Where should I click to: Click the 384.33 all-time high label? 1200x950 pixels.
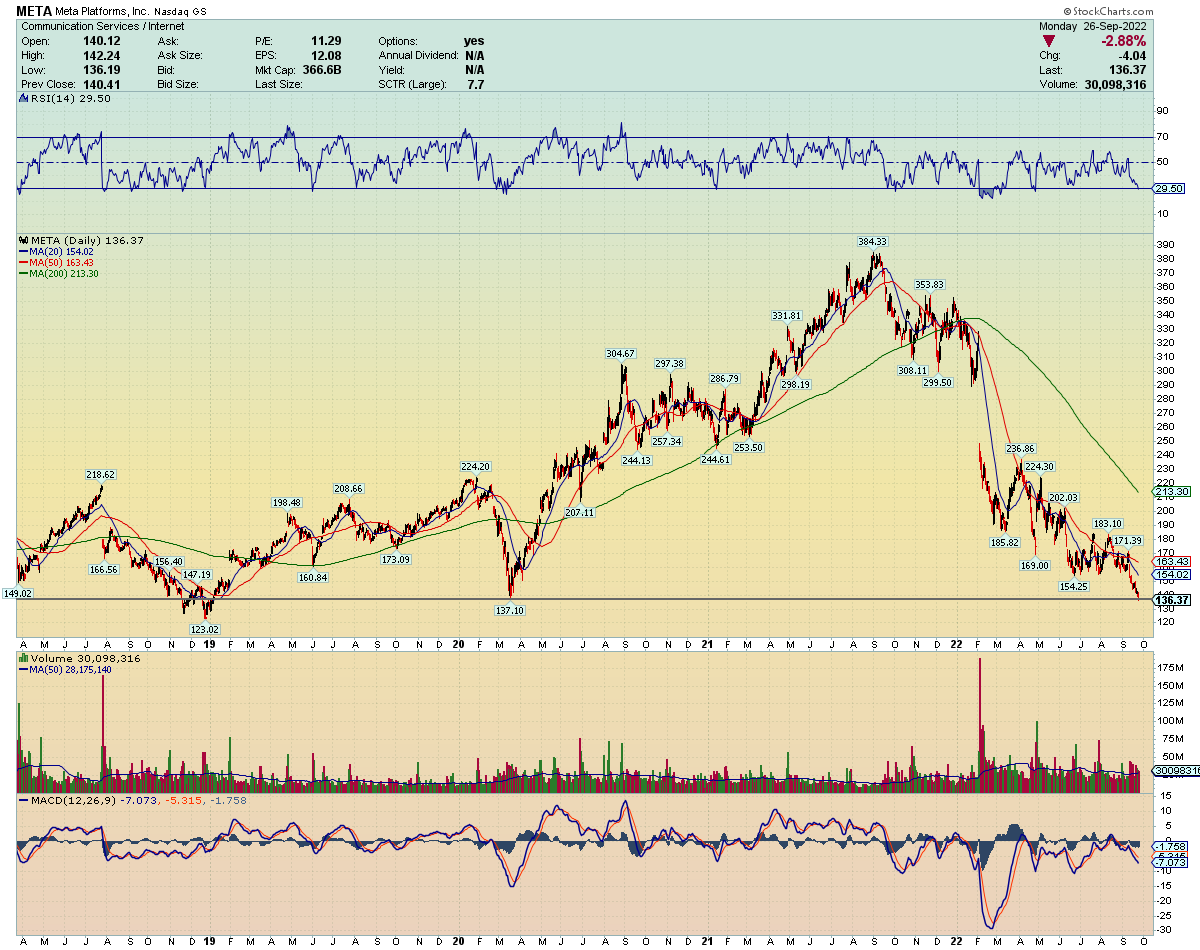872,242
